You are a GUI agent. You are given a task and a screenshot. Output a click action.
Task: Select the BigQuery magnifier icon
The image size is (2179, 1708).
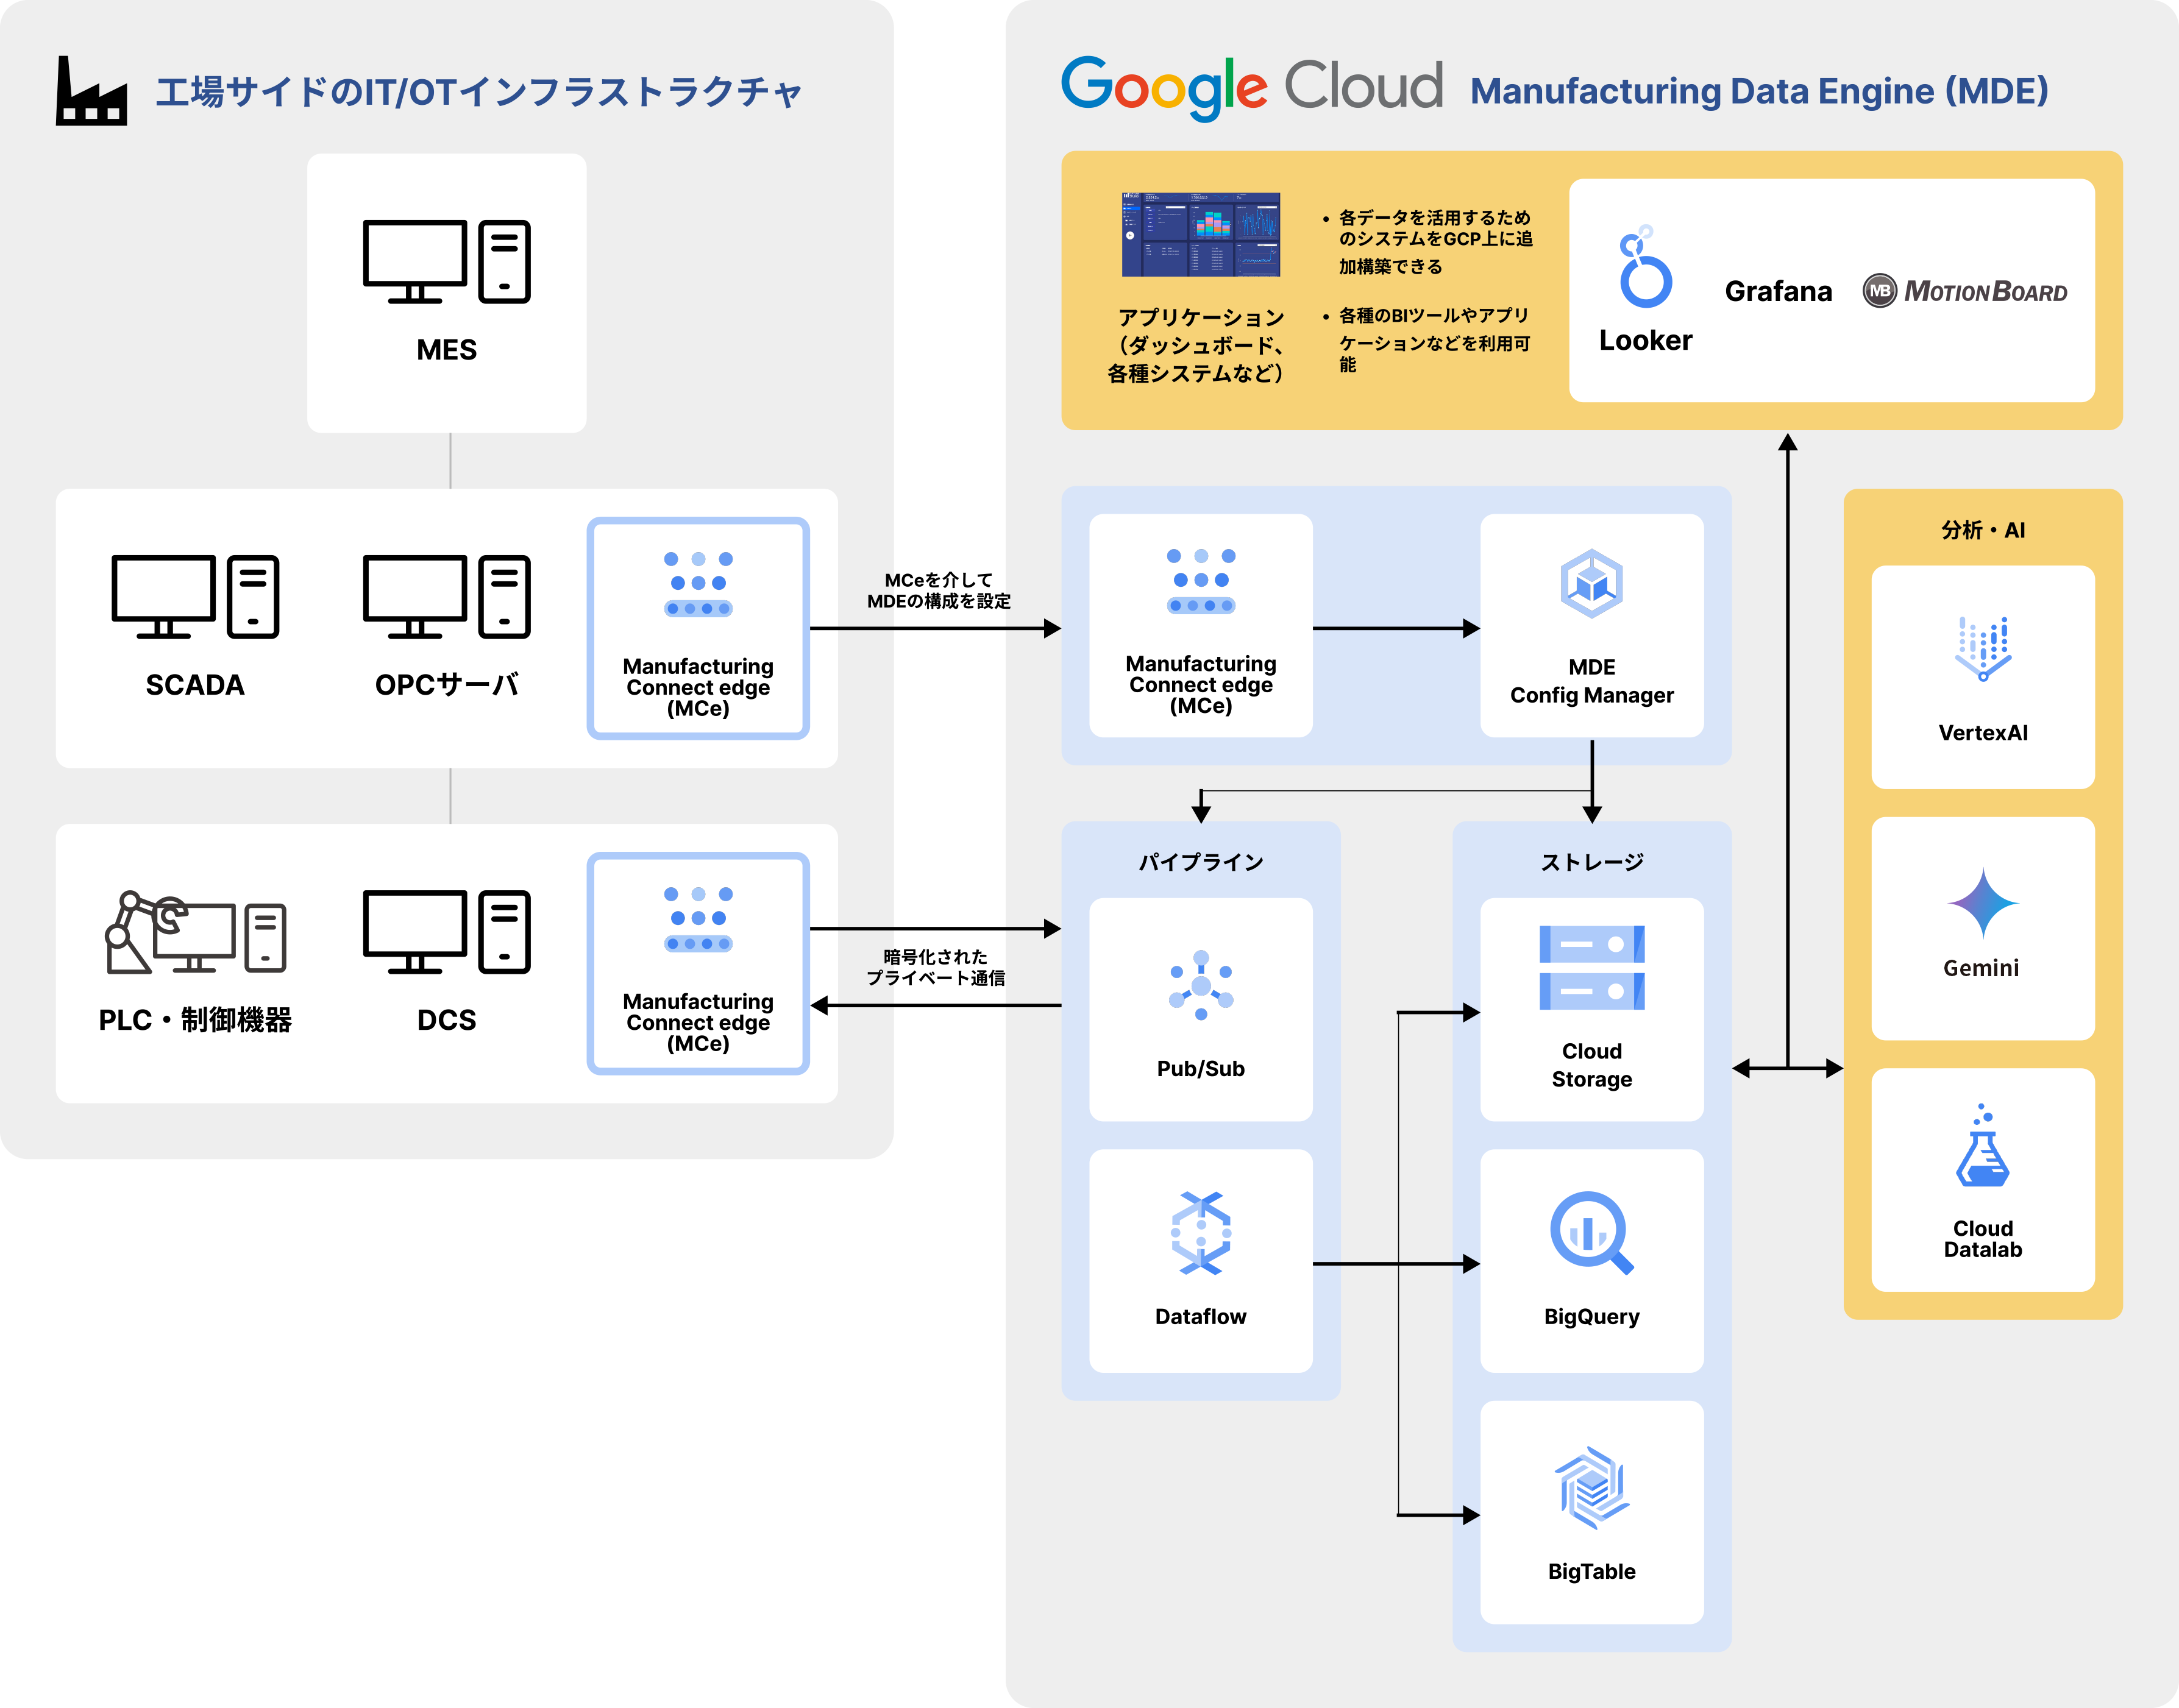(x=1591, y=1233)
